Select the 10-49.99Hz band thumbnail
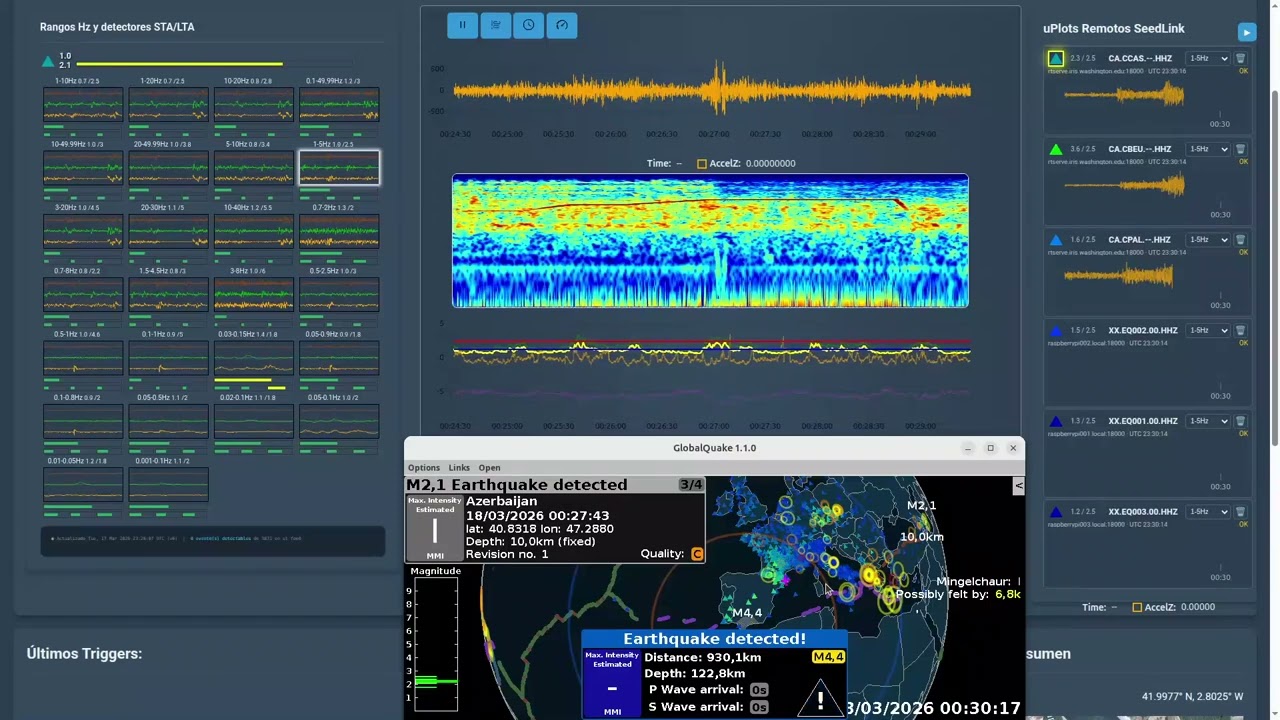The image size is (1280, 720). [83, 168]
